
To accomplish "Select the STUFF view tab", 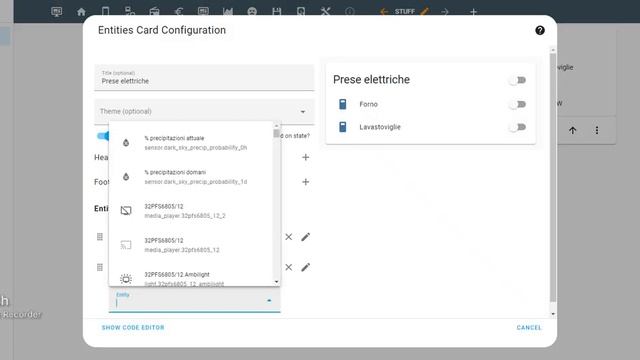I will pos(404,11).
